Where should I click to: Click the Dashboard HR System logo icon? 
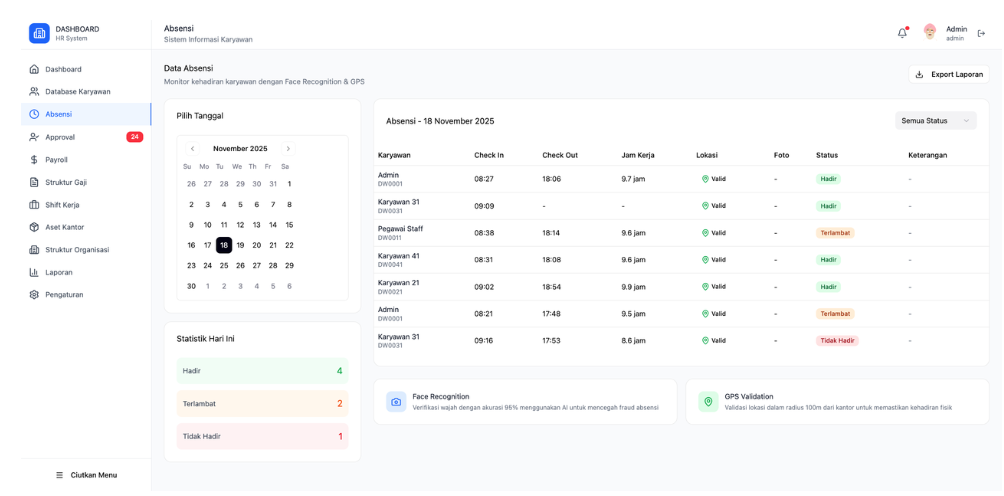(x=39, y=33)
